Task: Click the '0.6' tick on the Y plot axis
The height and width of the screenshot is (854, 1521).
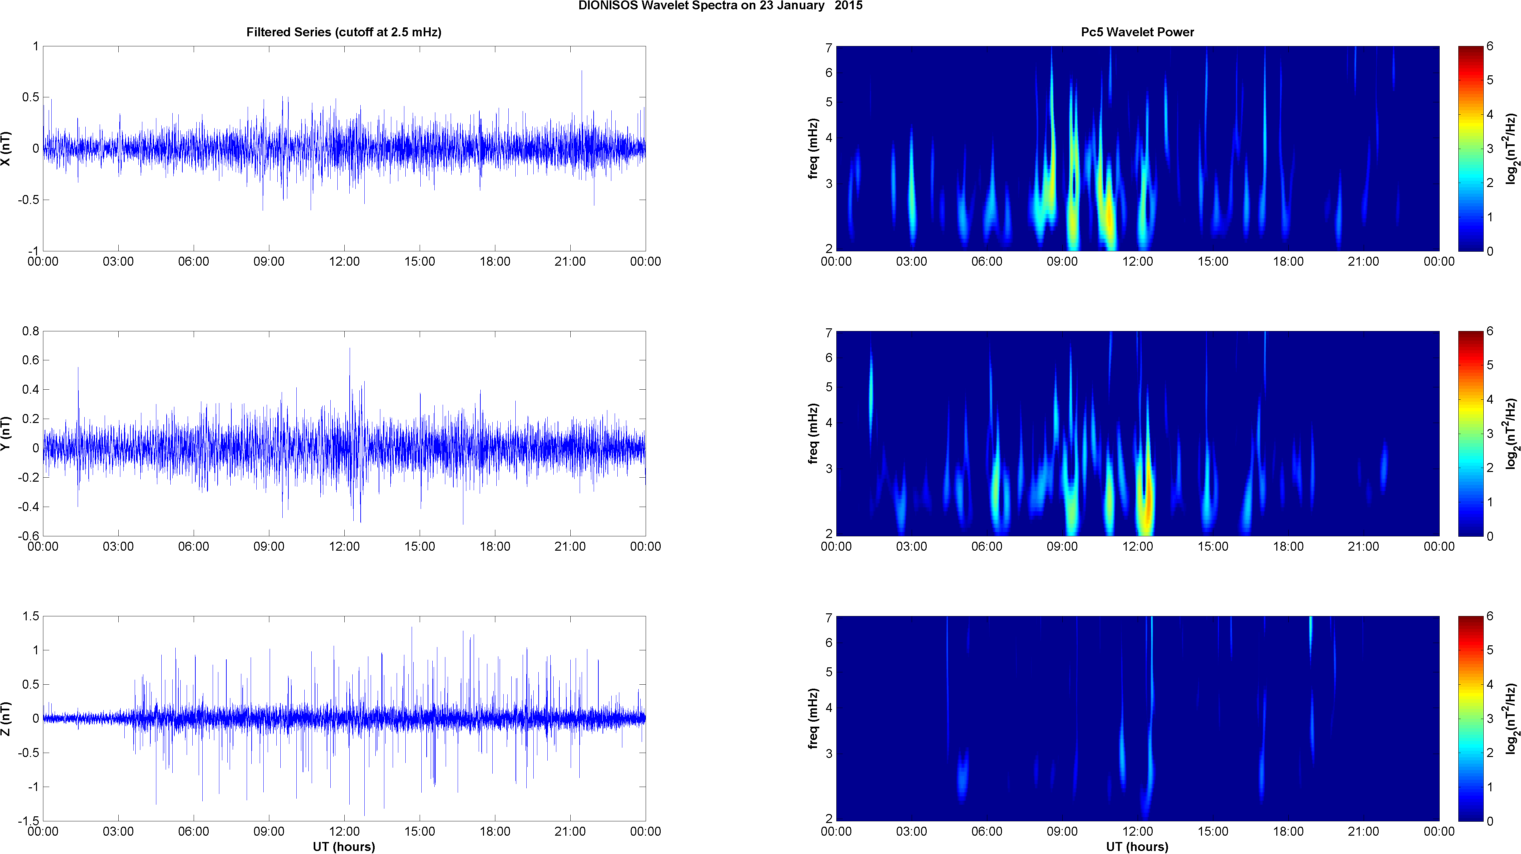Action: click(x=30, y=360)
